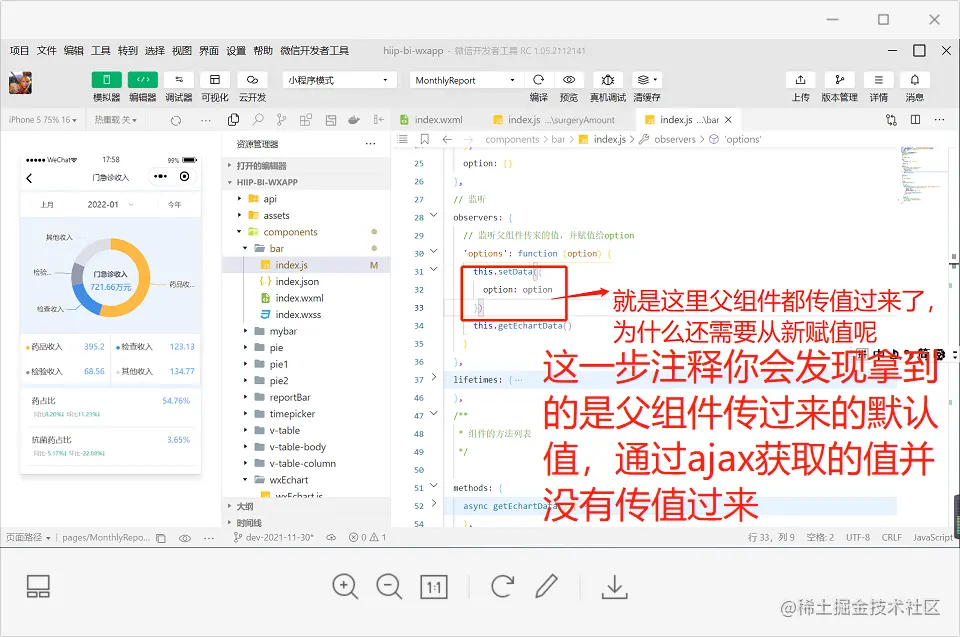Rotate the image clockwise
Screen dimensions: 960x637
click(x=503, y=586)
